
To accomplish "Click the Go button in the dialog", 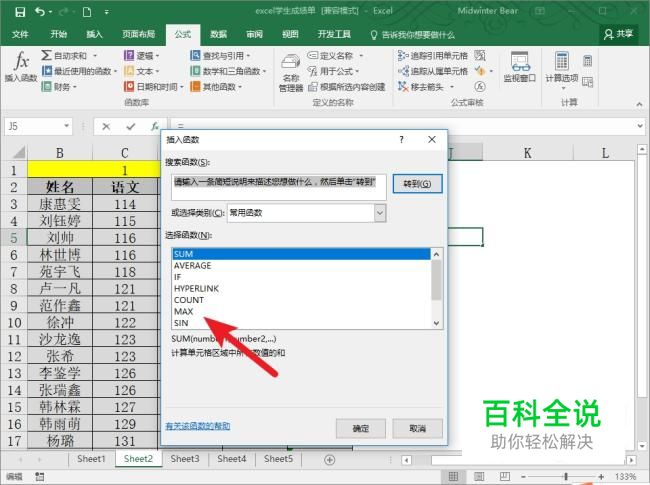I will [x=417, y=184].
